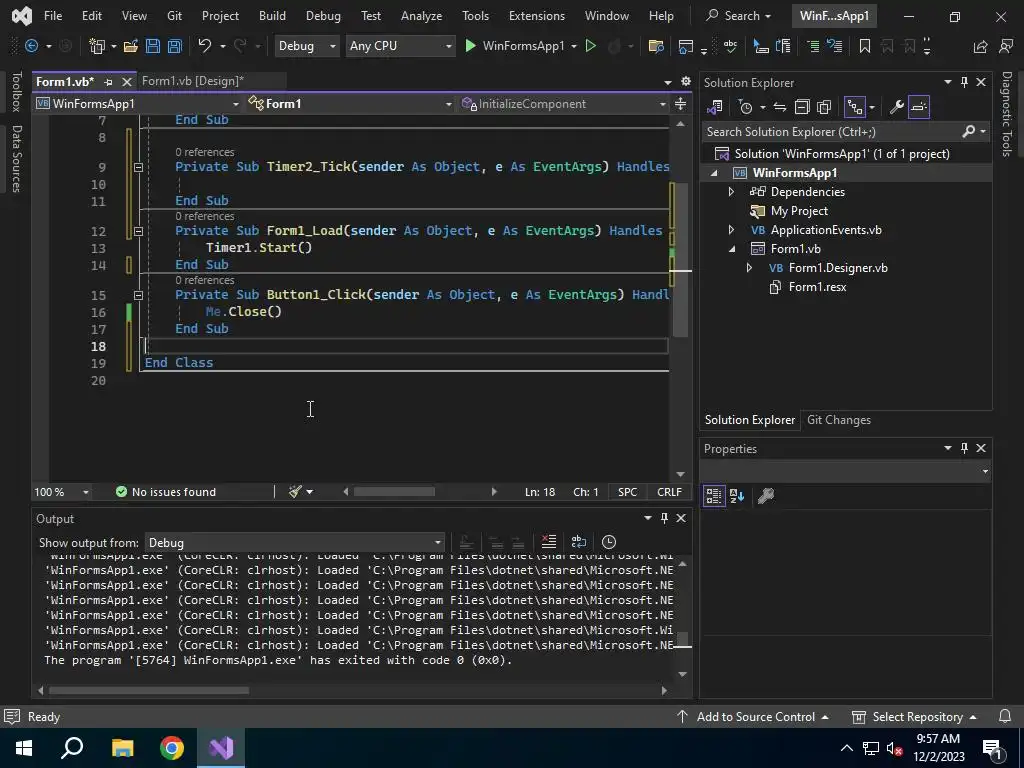
Task: Open the Debug configuration dropdown
Action: pyautogui.click(x=306, y=46)
